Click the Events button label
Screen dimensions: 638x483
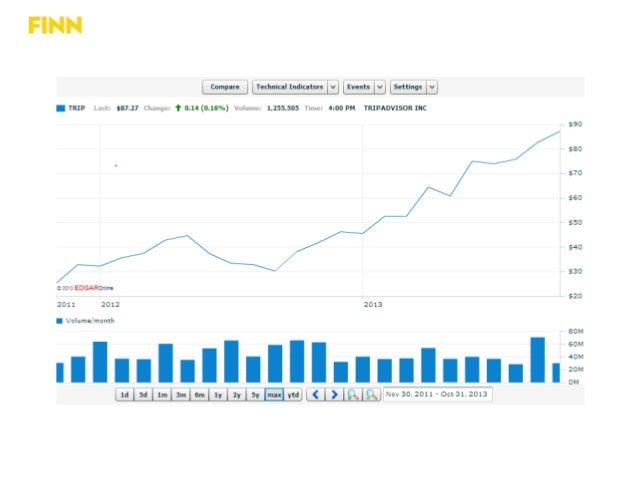[359, 87]
